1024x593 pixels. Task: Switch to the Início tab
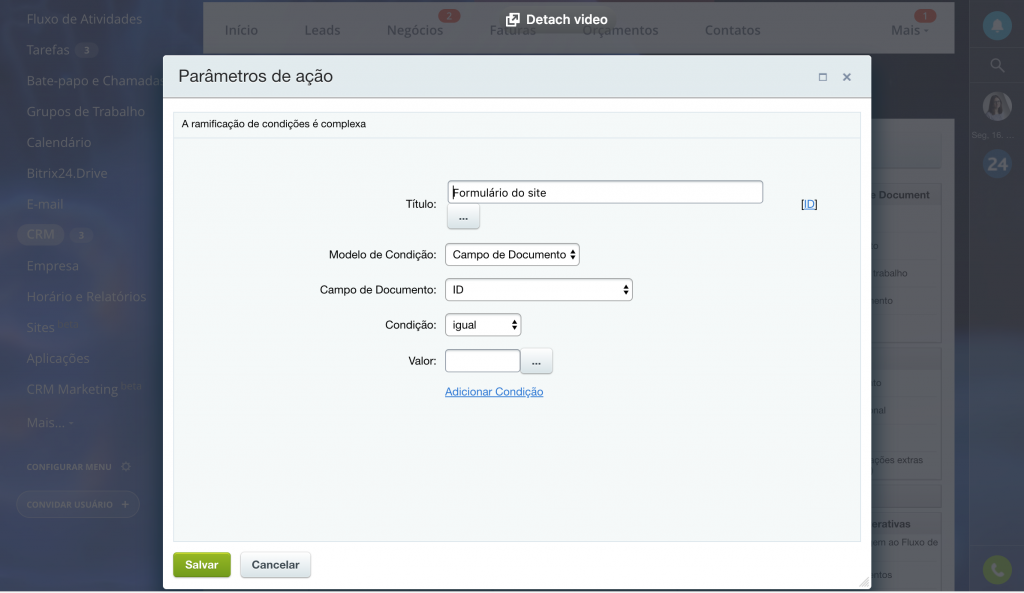pos(241,30)
